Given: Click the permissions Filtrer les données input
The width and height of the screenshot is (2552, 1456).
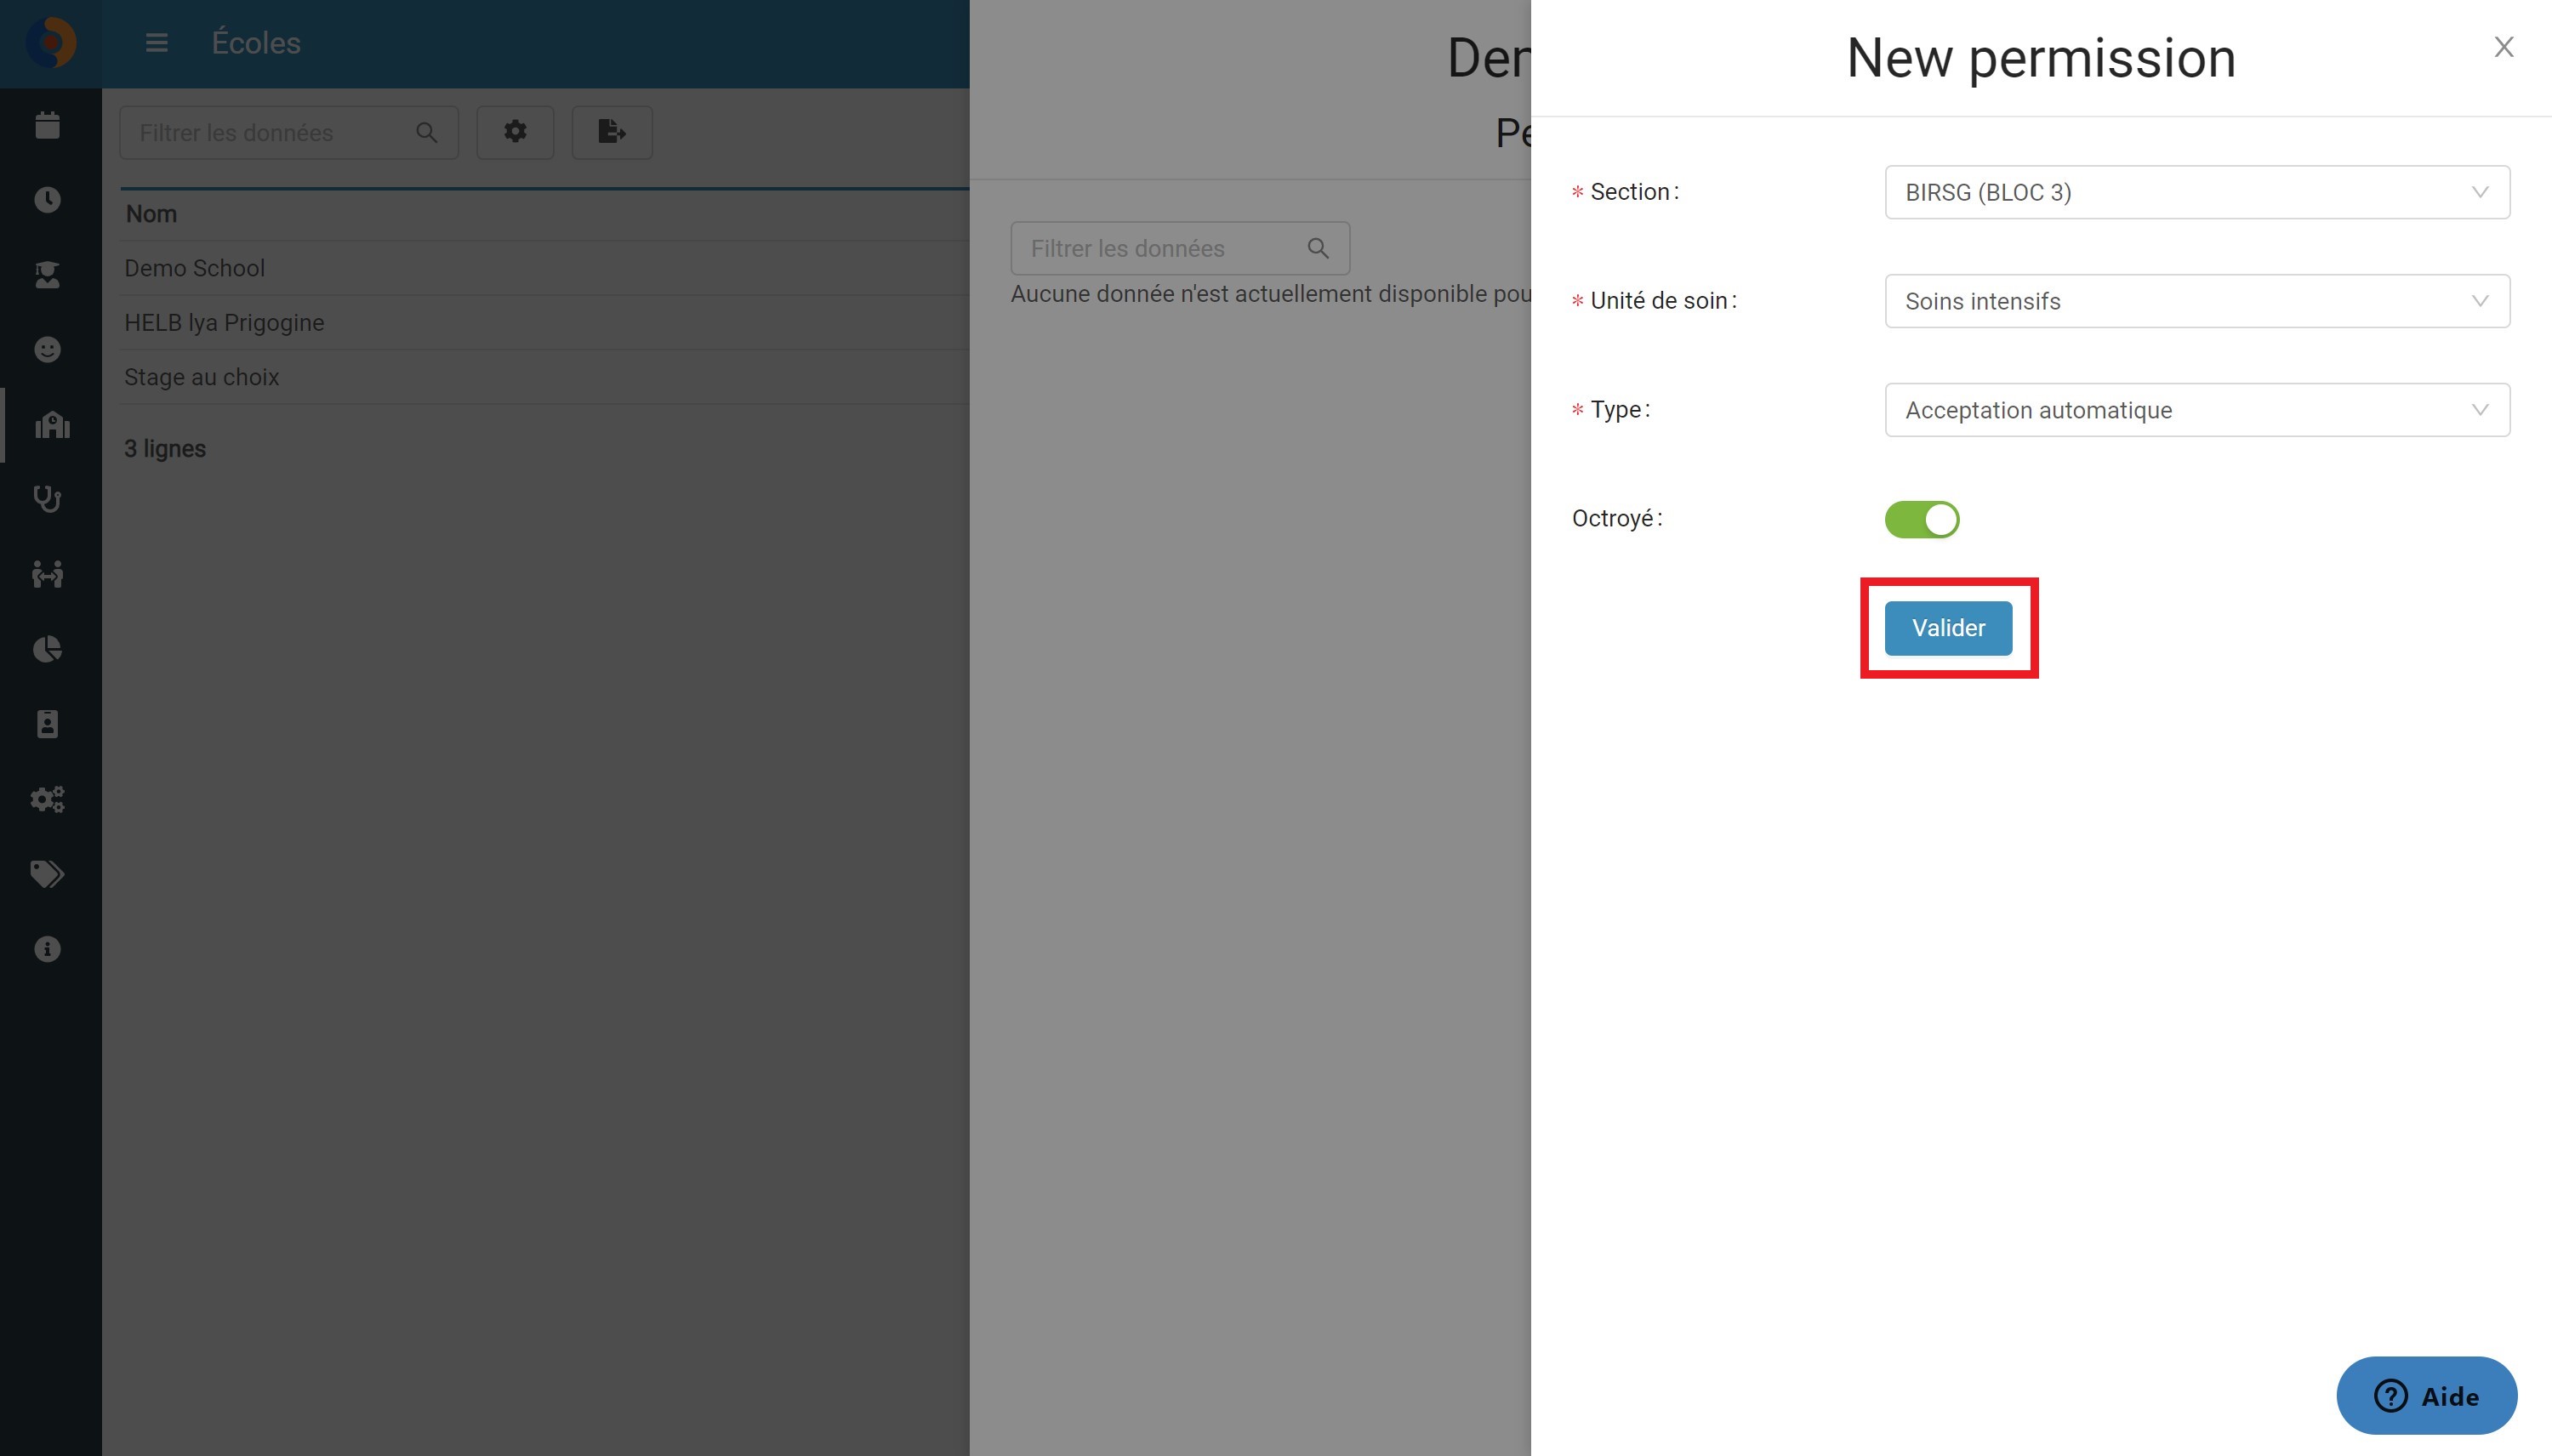Looking at the screenshot, I should click(1180, 249).
